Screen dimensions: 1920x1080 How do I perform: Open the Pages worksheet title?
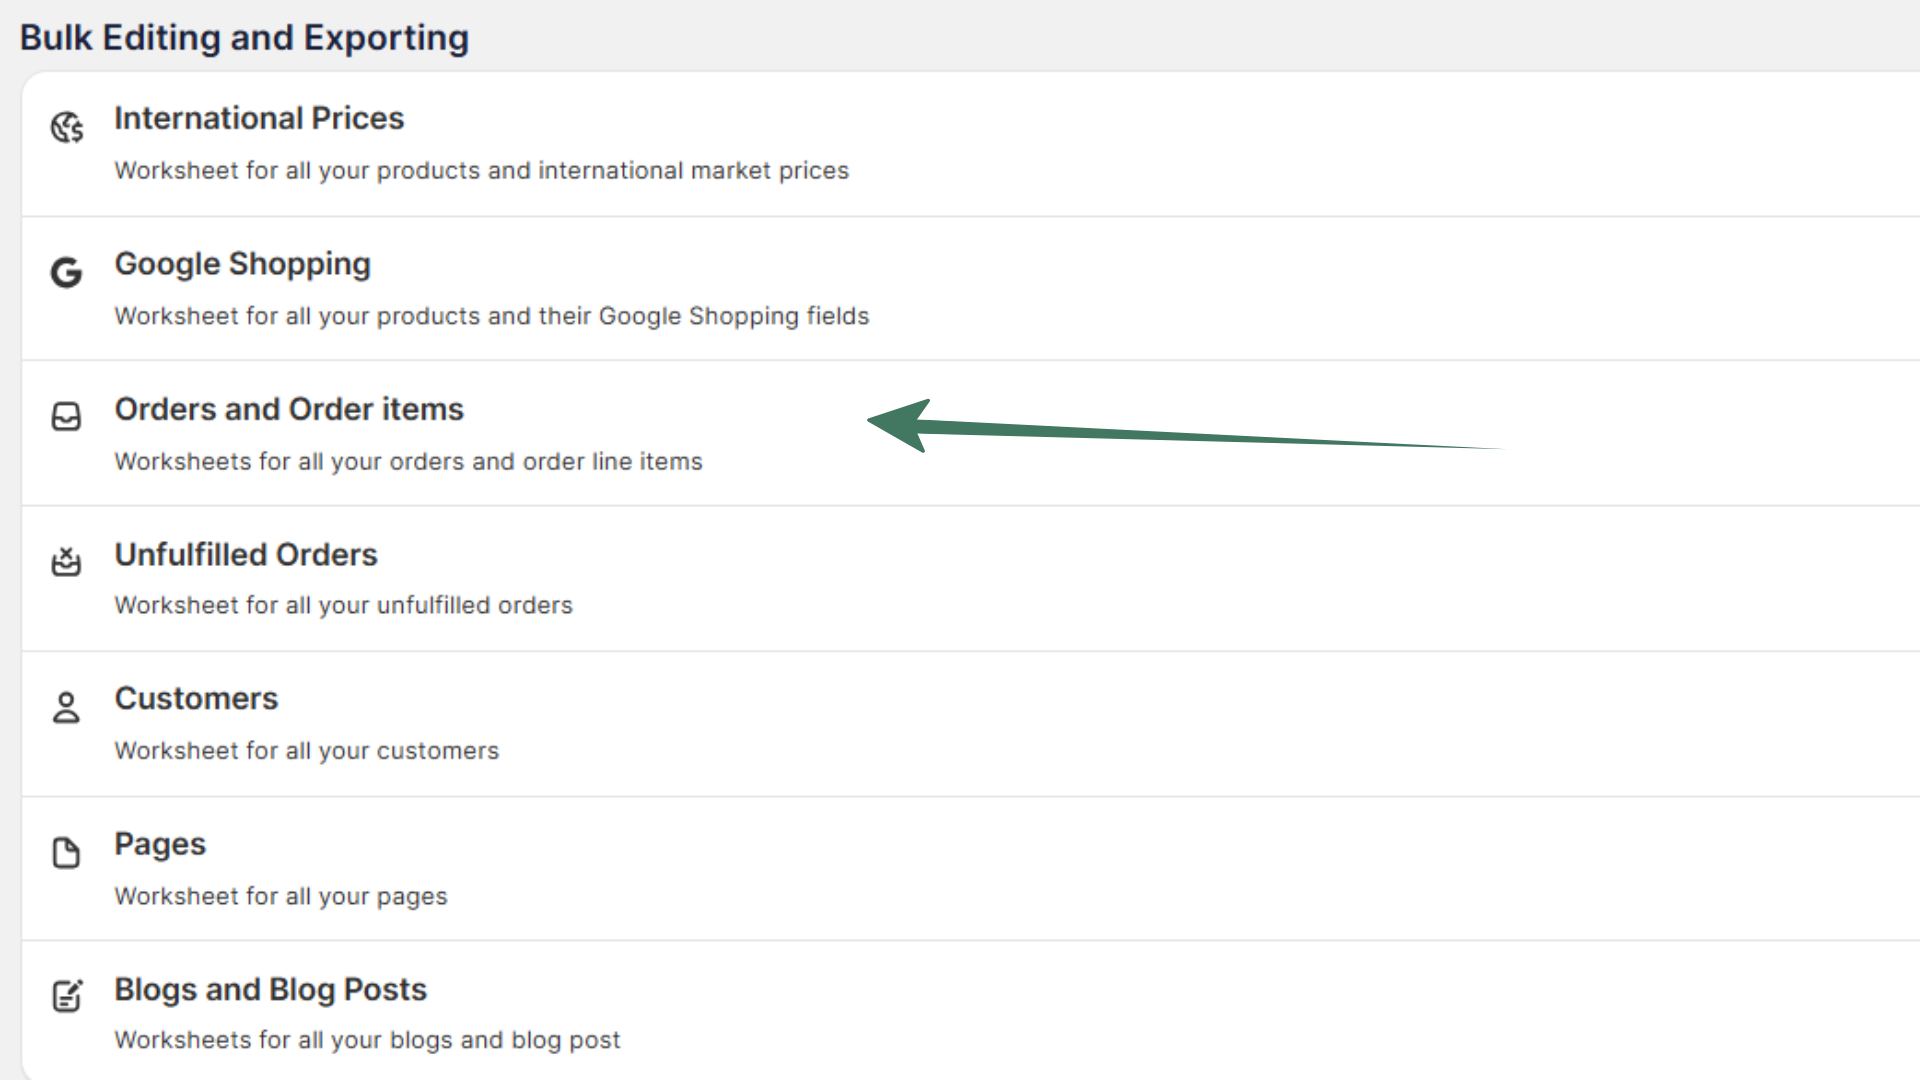point(160,844)
